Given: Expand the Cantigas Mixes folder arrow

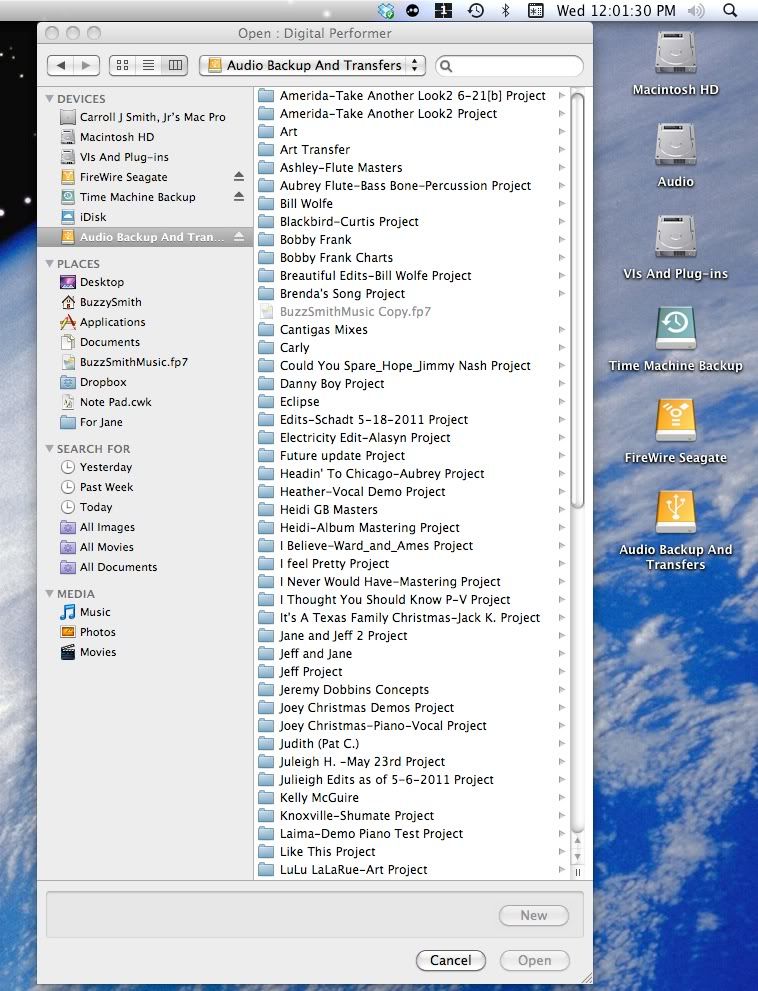Looking at the screenshot, I should 561,329.
